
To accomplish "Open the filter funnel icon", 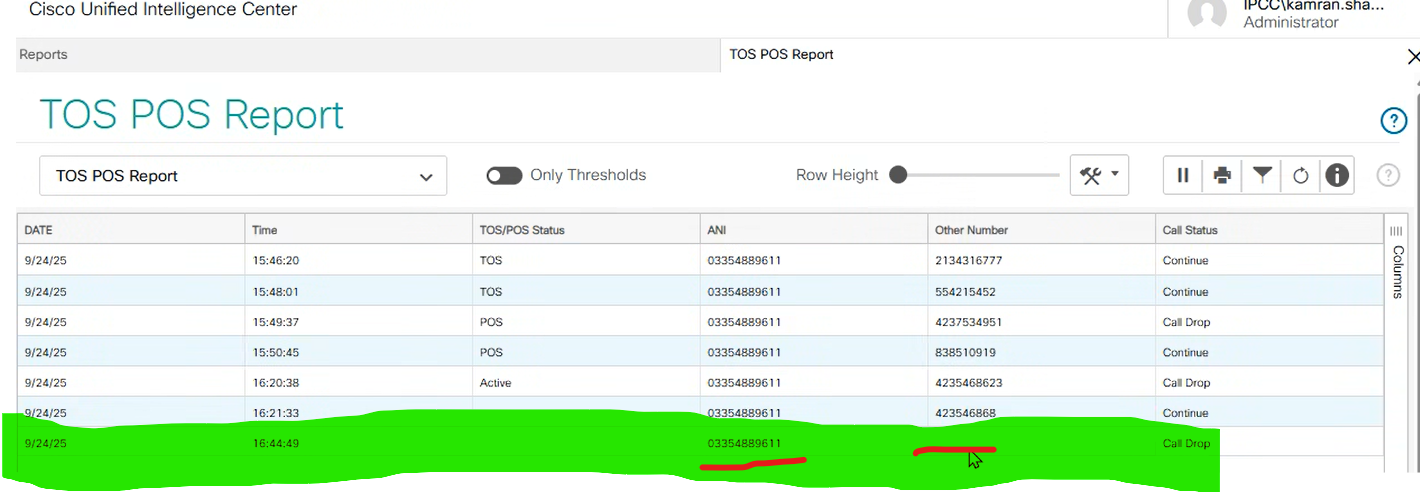I will point(1262,176).
